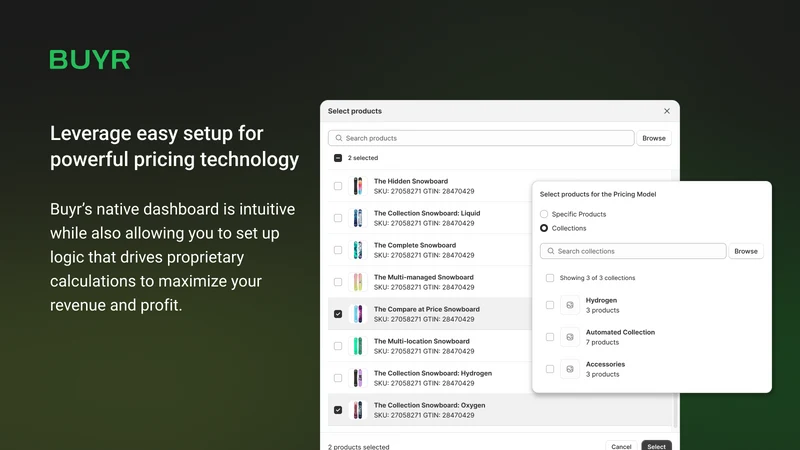
Task: Click the Search products input field
Action: [x=481, y=138]
